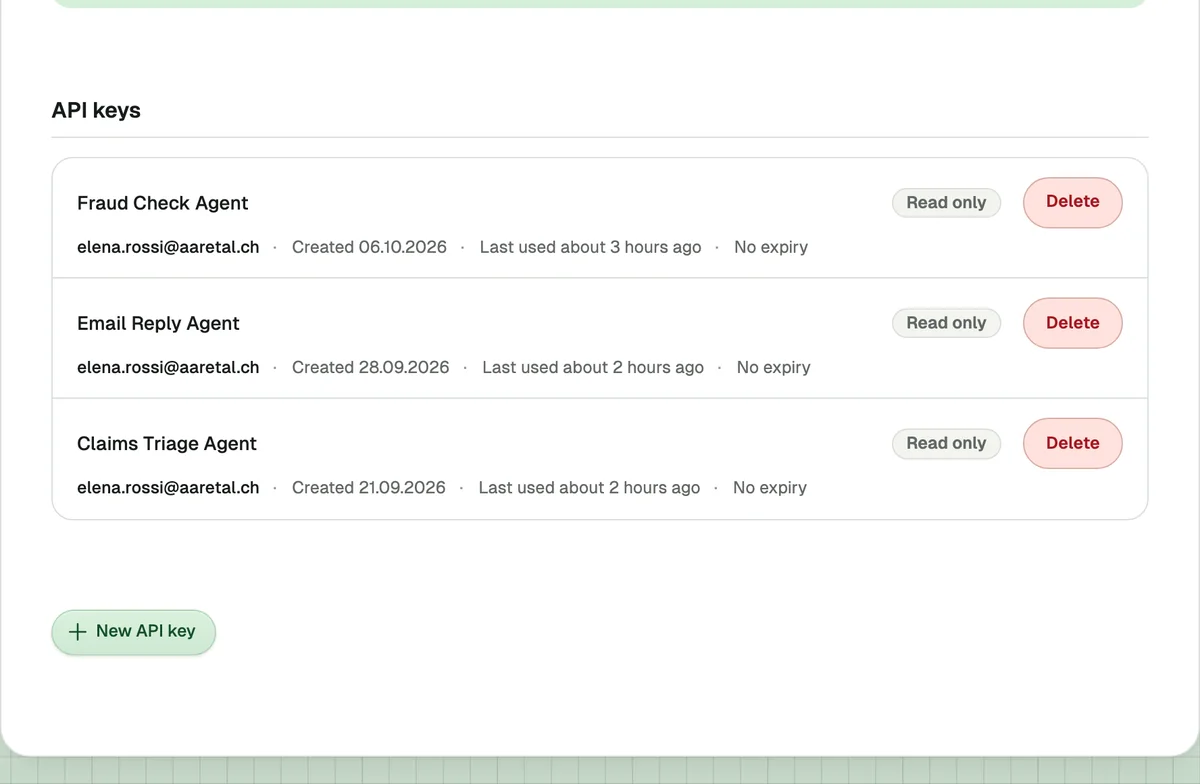The width and height of the screenshot is (1200, 784).
Task: Click Read only badge for Claims Triage Agent
Action: (946, 443)
